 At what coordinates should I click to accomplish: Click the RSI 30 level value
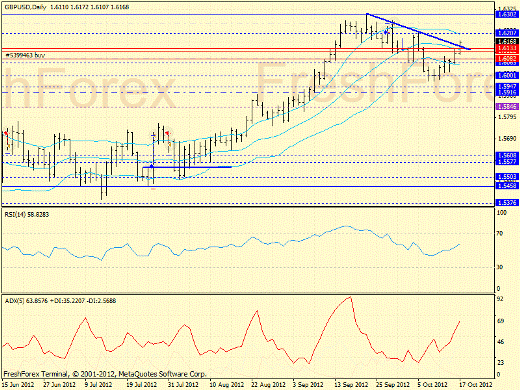[500, 267]
